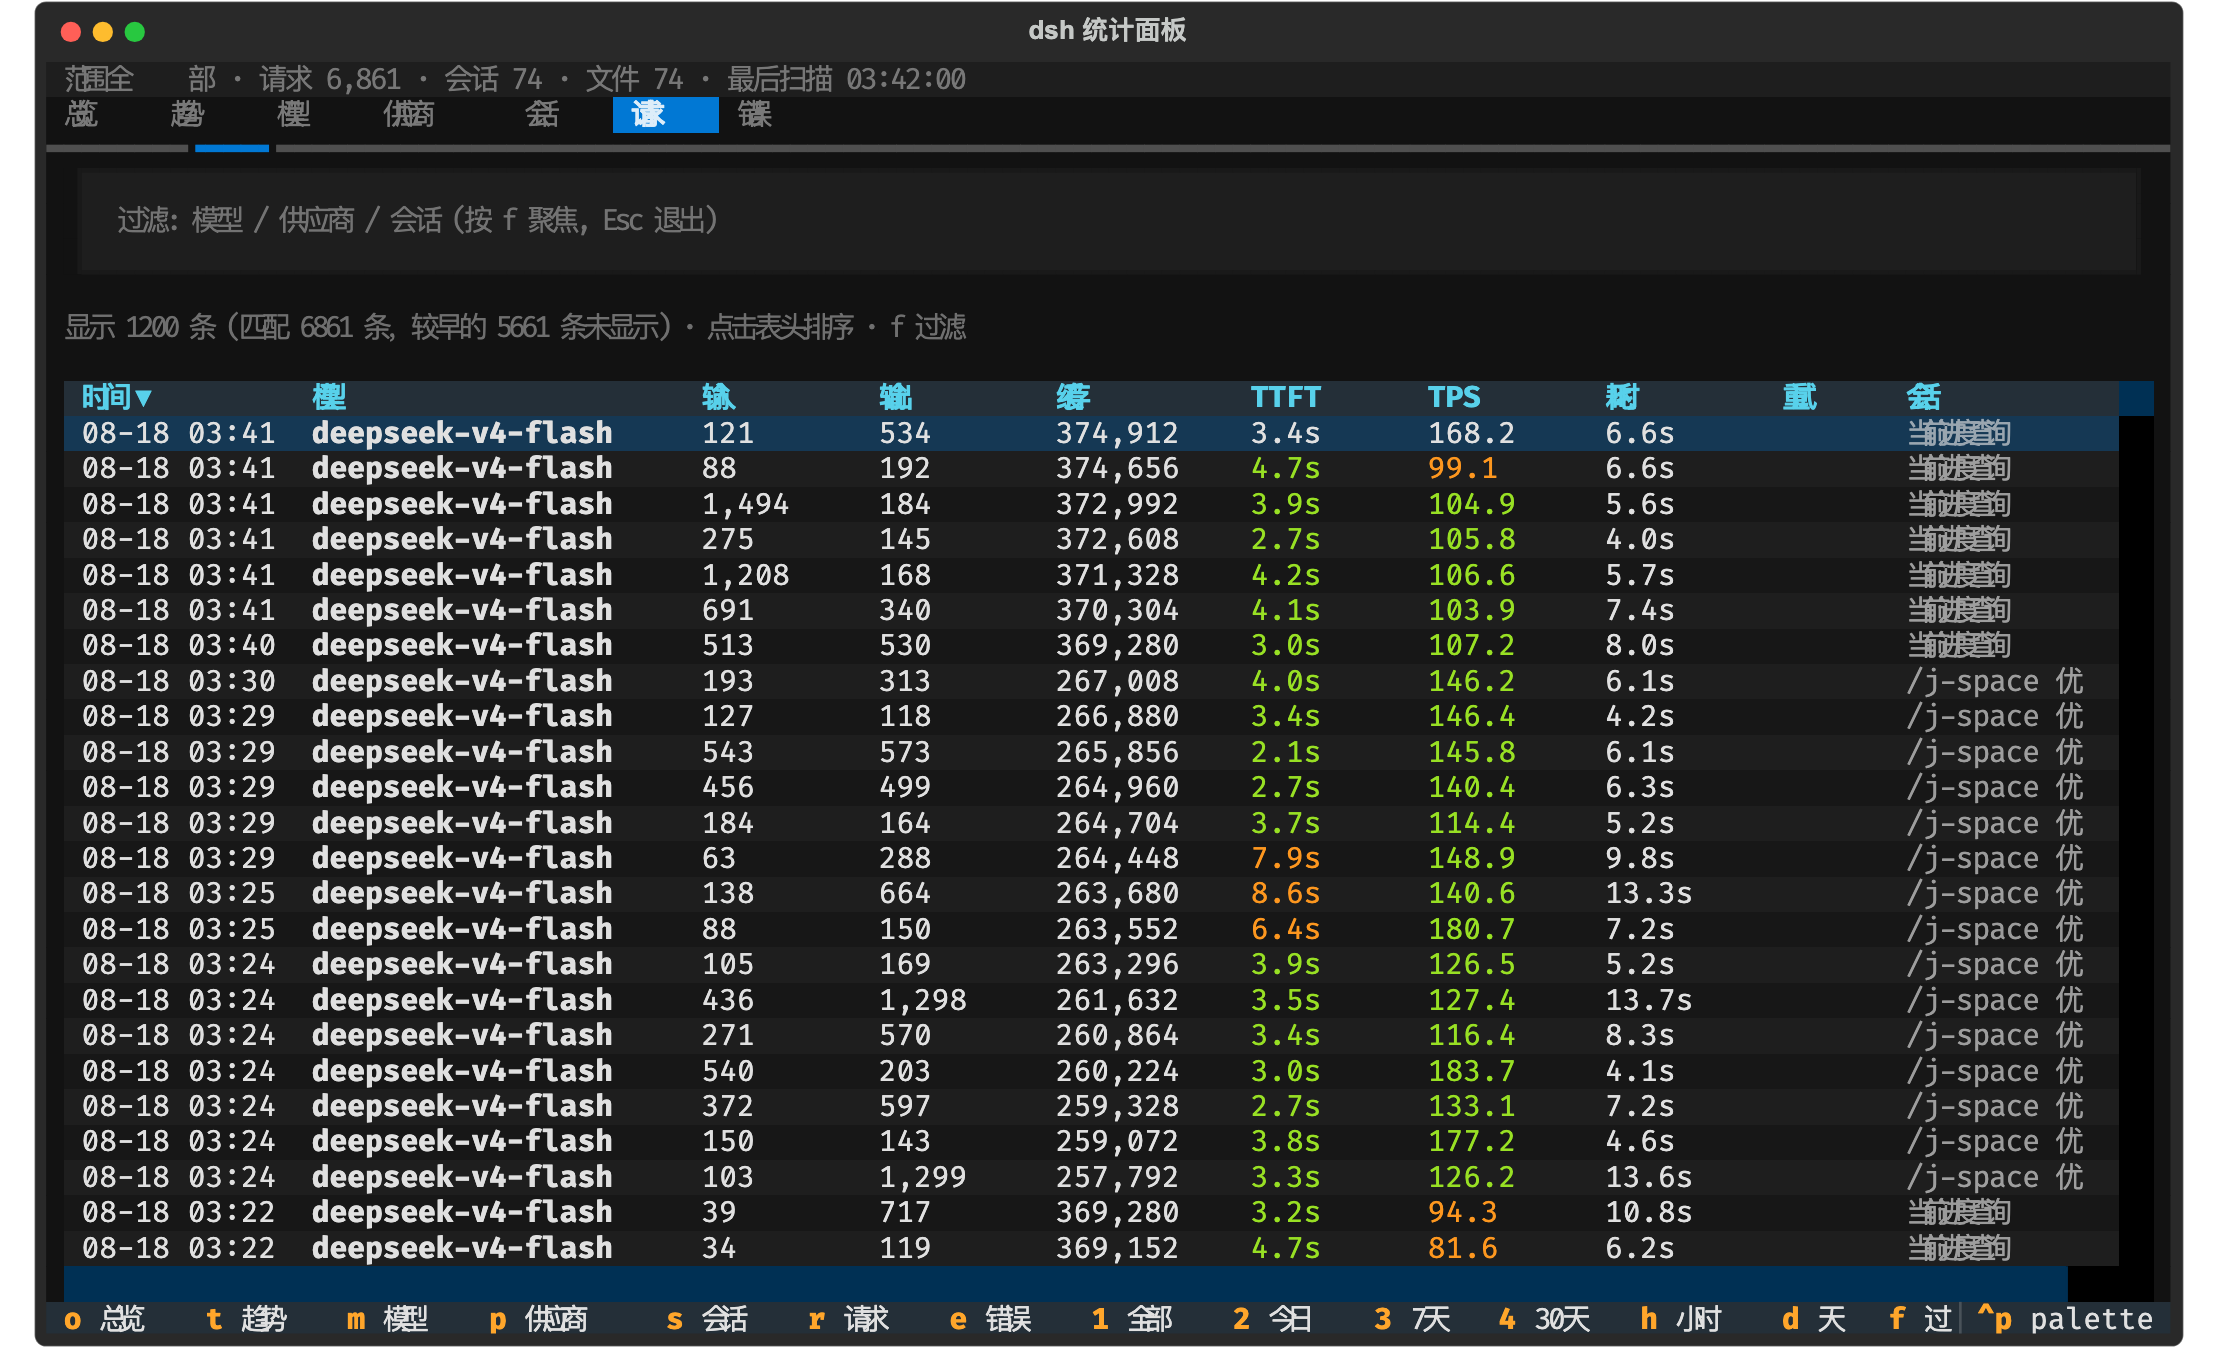The height and width of the screenshot is (1348, 2218).
Task: Set range with footer shortcut '3 7天'
Action: click(x=1413, y=1319)
